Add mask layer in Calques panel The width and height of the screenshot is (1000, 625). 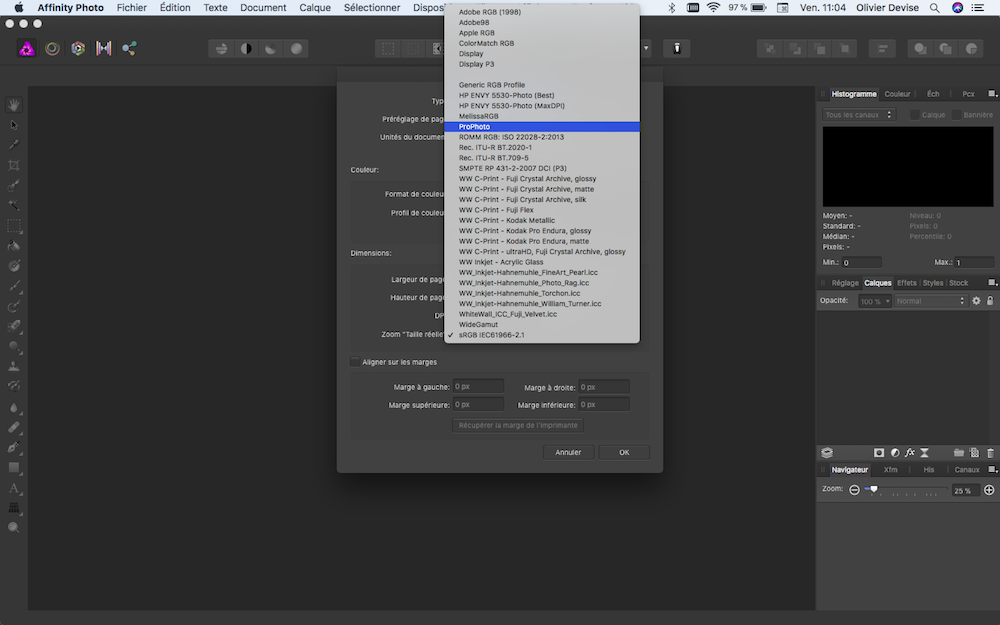point(879,453)
